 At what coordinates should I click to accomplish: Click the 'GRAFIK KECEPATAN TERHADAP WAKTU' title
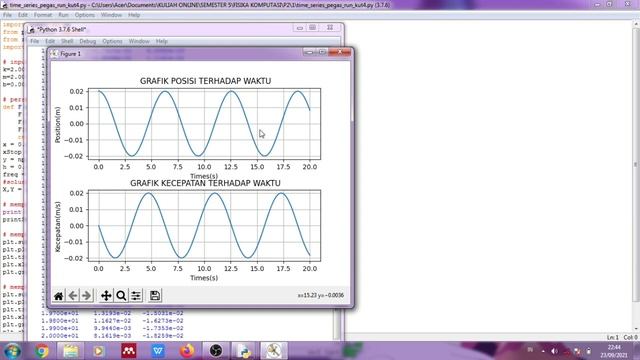205,183
